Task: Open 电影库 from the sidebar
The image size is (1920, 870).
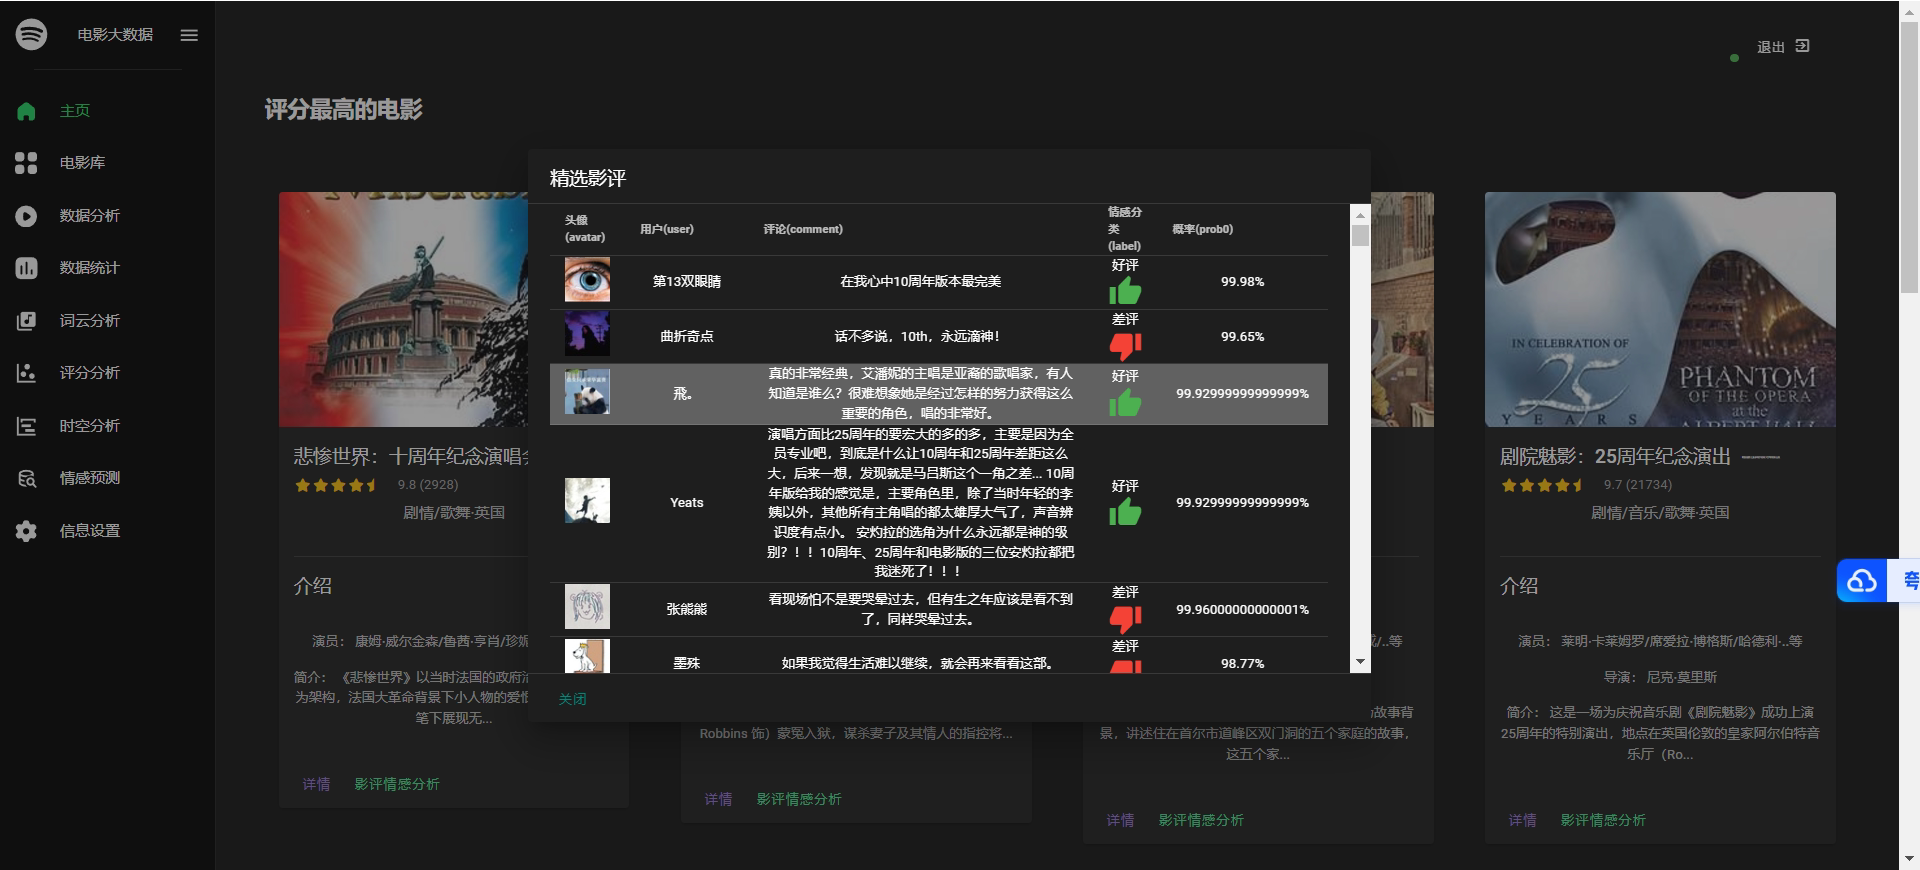Action: pos(82,163)
